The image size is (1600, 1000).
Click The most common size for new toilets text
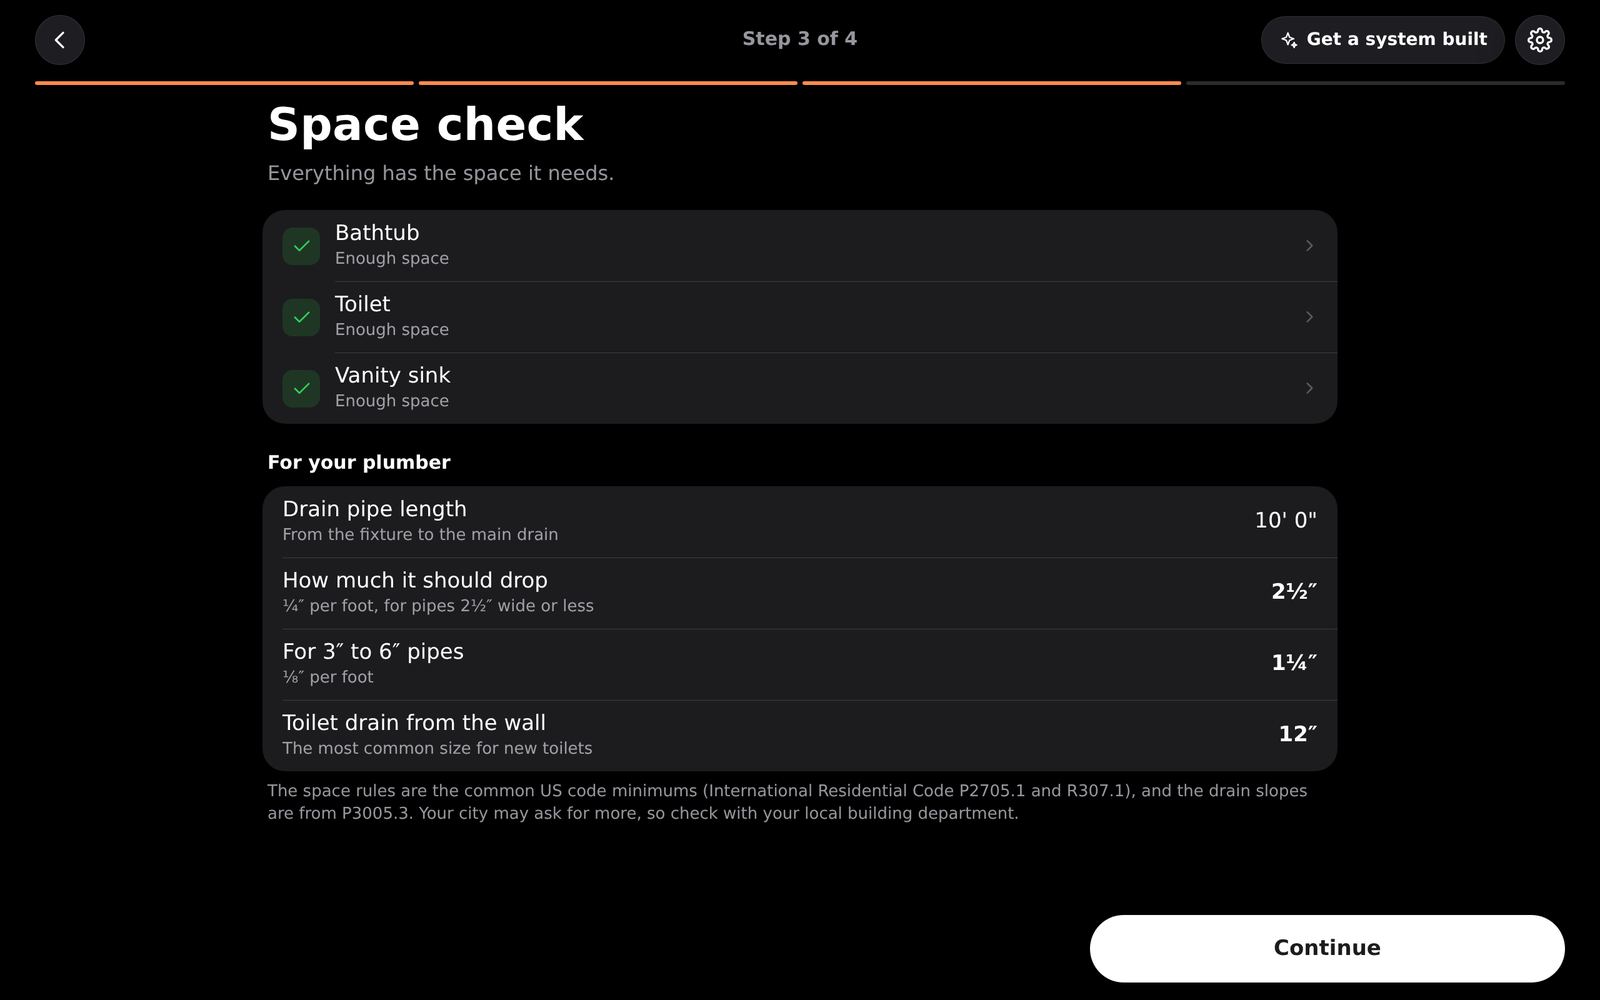(437, 748)
